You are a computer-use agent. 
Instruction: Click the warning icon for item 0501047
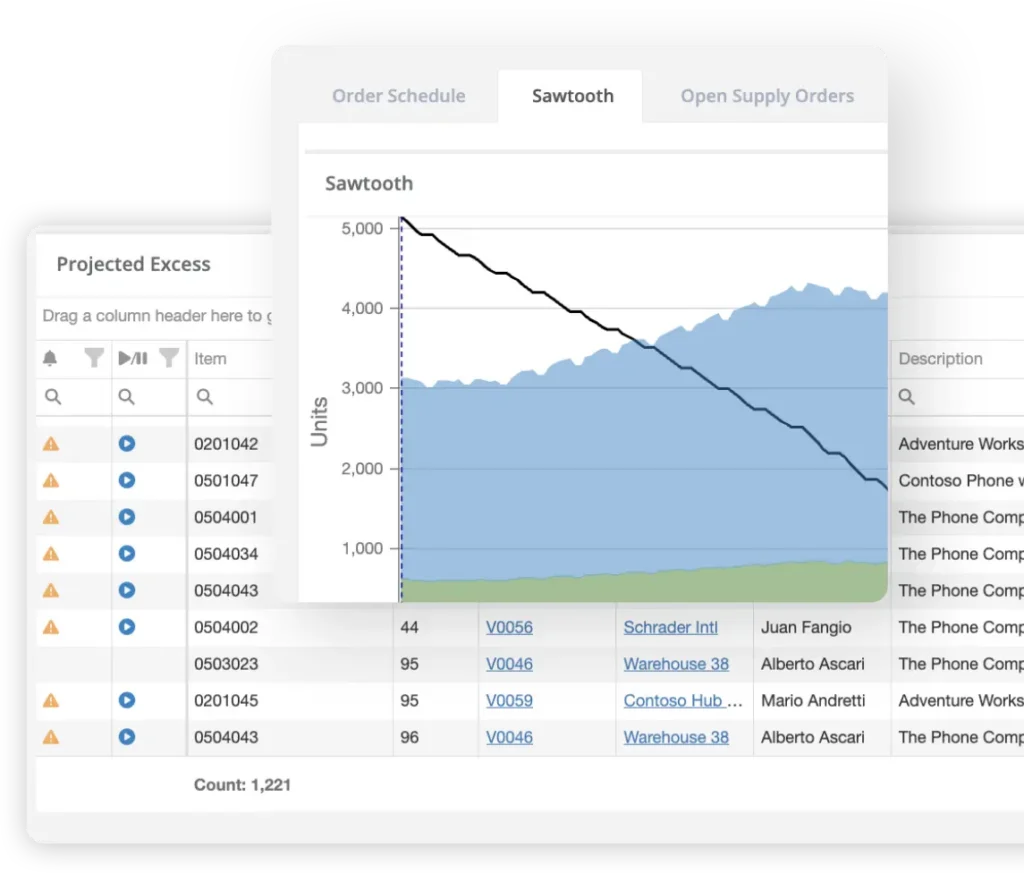51,481
